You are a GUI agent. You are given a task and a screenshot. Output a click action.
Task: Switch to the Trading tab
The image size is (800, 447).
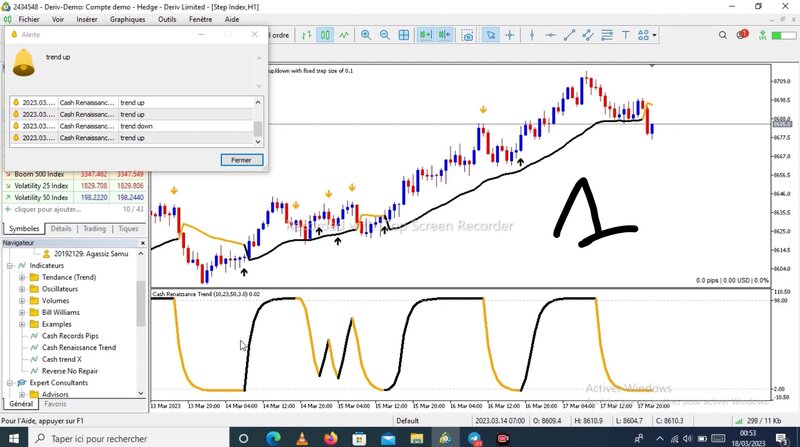coord(94,229)
